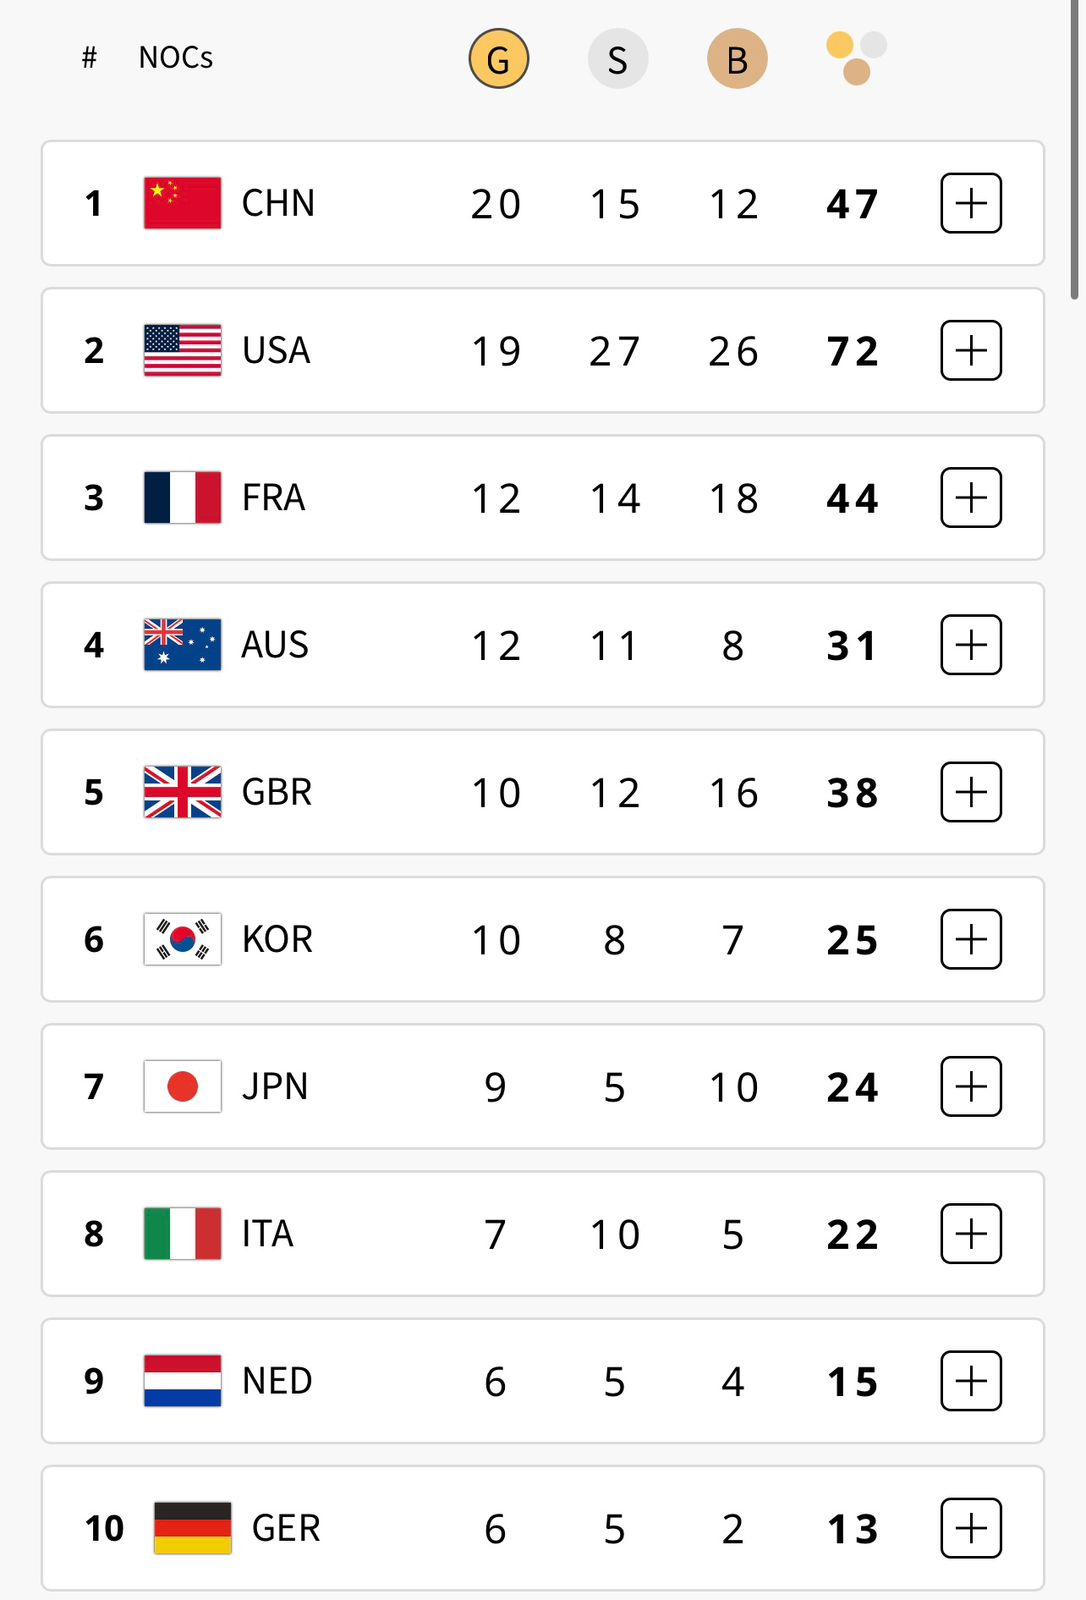The image size is (1086, 1600).
Task: Expand the GER row details
Action: (971, 1528)
